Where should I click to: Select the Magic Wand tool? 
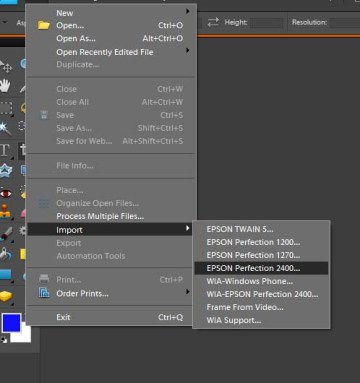tap(5, 128)
